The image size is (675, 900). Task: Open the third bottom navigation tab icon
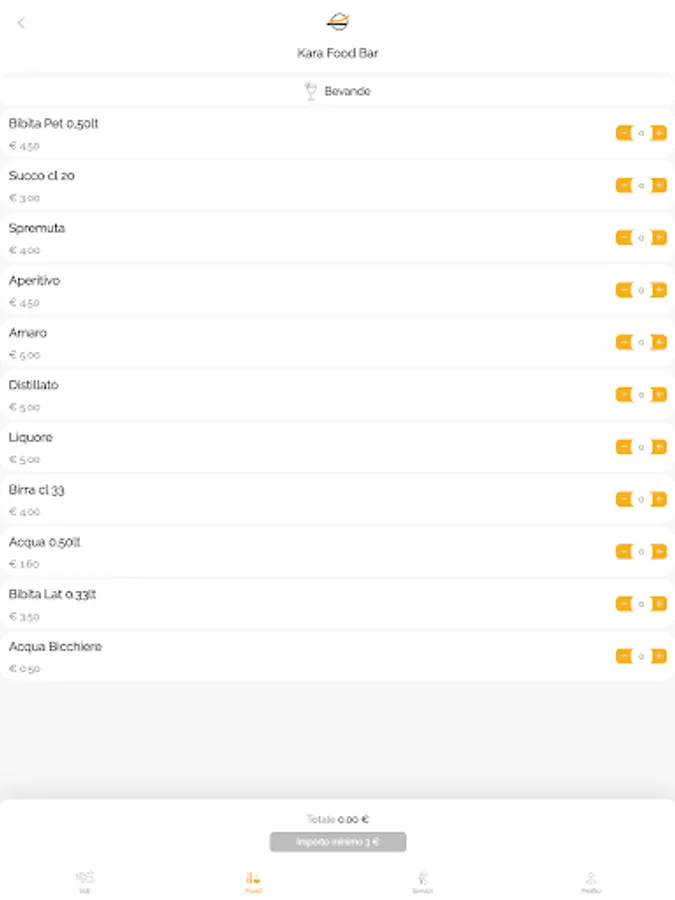[x=422, y=881]
